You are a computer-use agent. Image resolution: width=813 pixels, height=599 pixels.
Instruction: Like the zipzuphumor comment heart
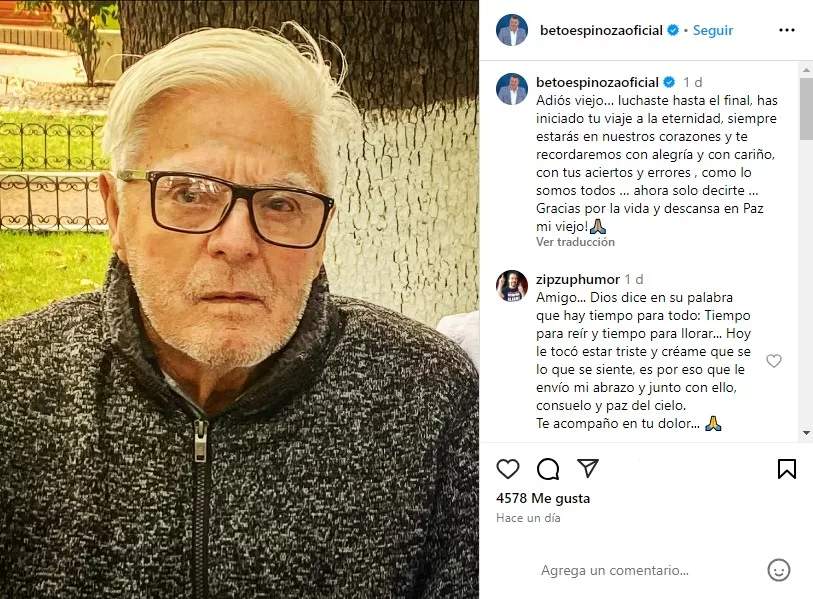(774, 360)
